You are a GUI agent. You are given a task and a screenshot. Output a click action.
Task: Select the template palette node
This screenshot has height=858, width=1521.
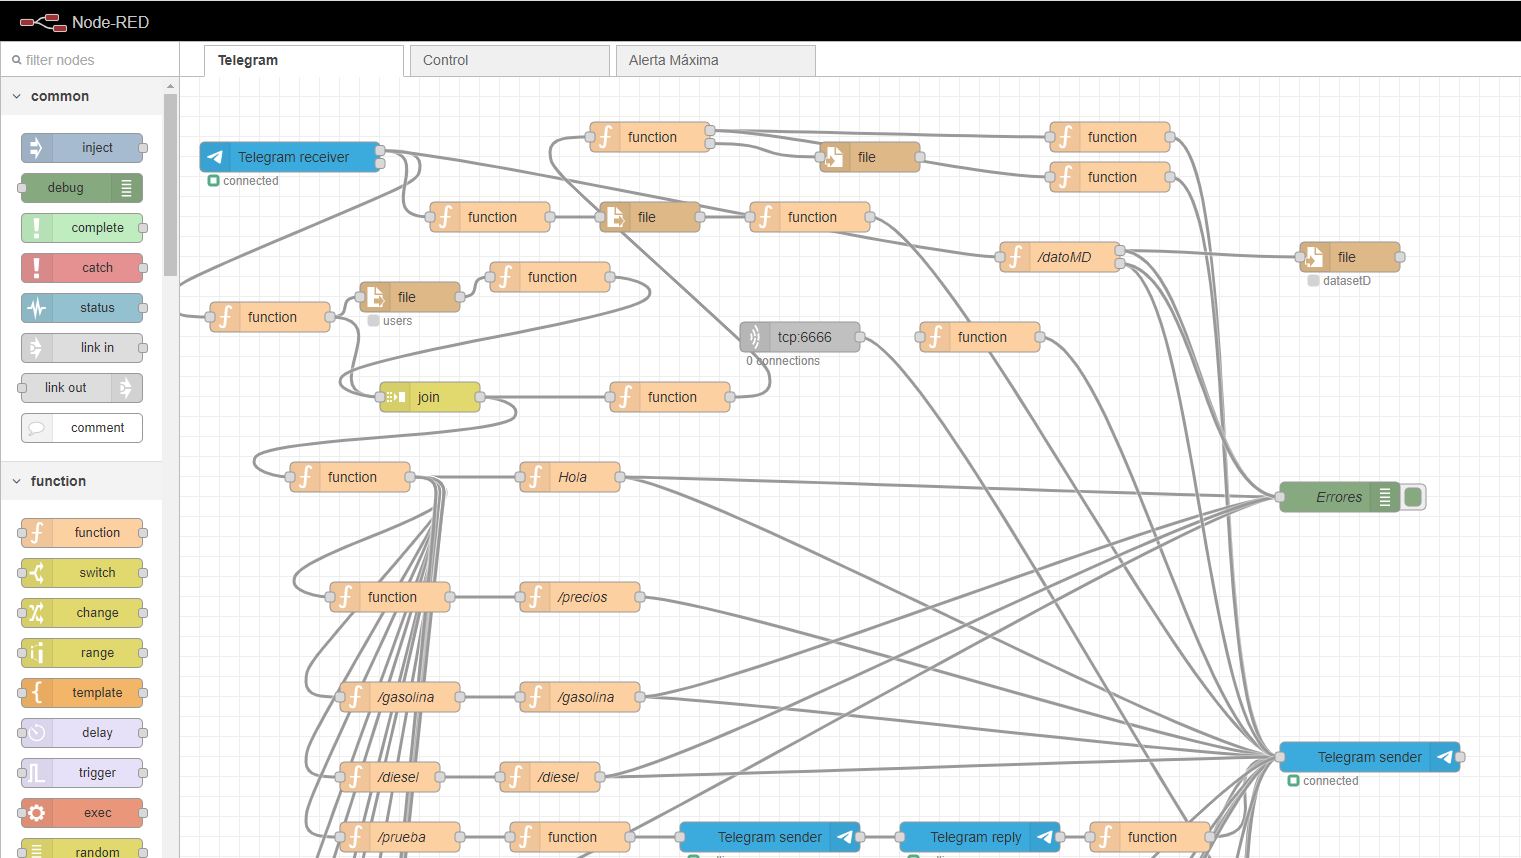pyautogui.click(x=82, y=693)
